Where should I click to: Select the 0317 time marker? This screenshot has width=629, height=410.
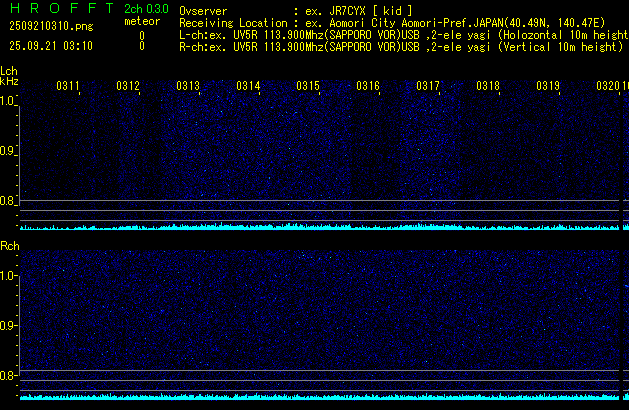point(428,87)
